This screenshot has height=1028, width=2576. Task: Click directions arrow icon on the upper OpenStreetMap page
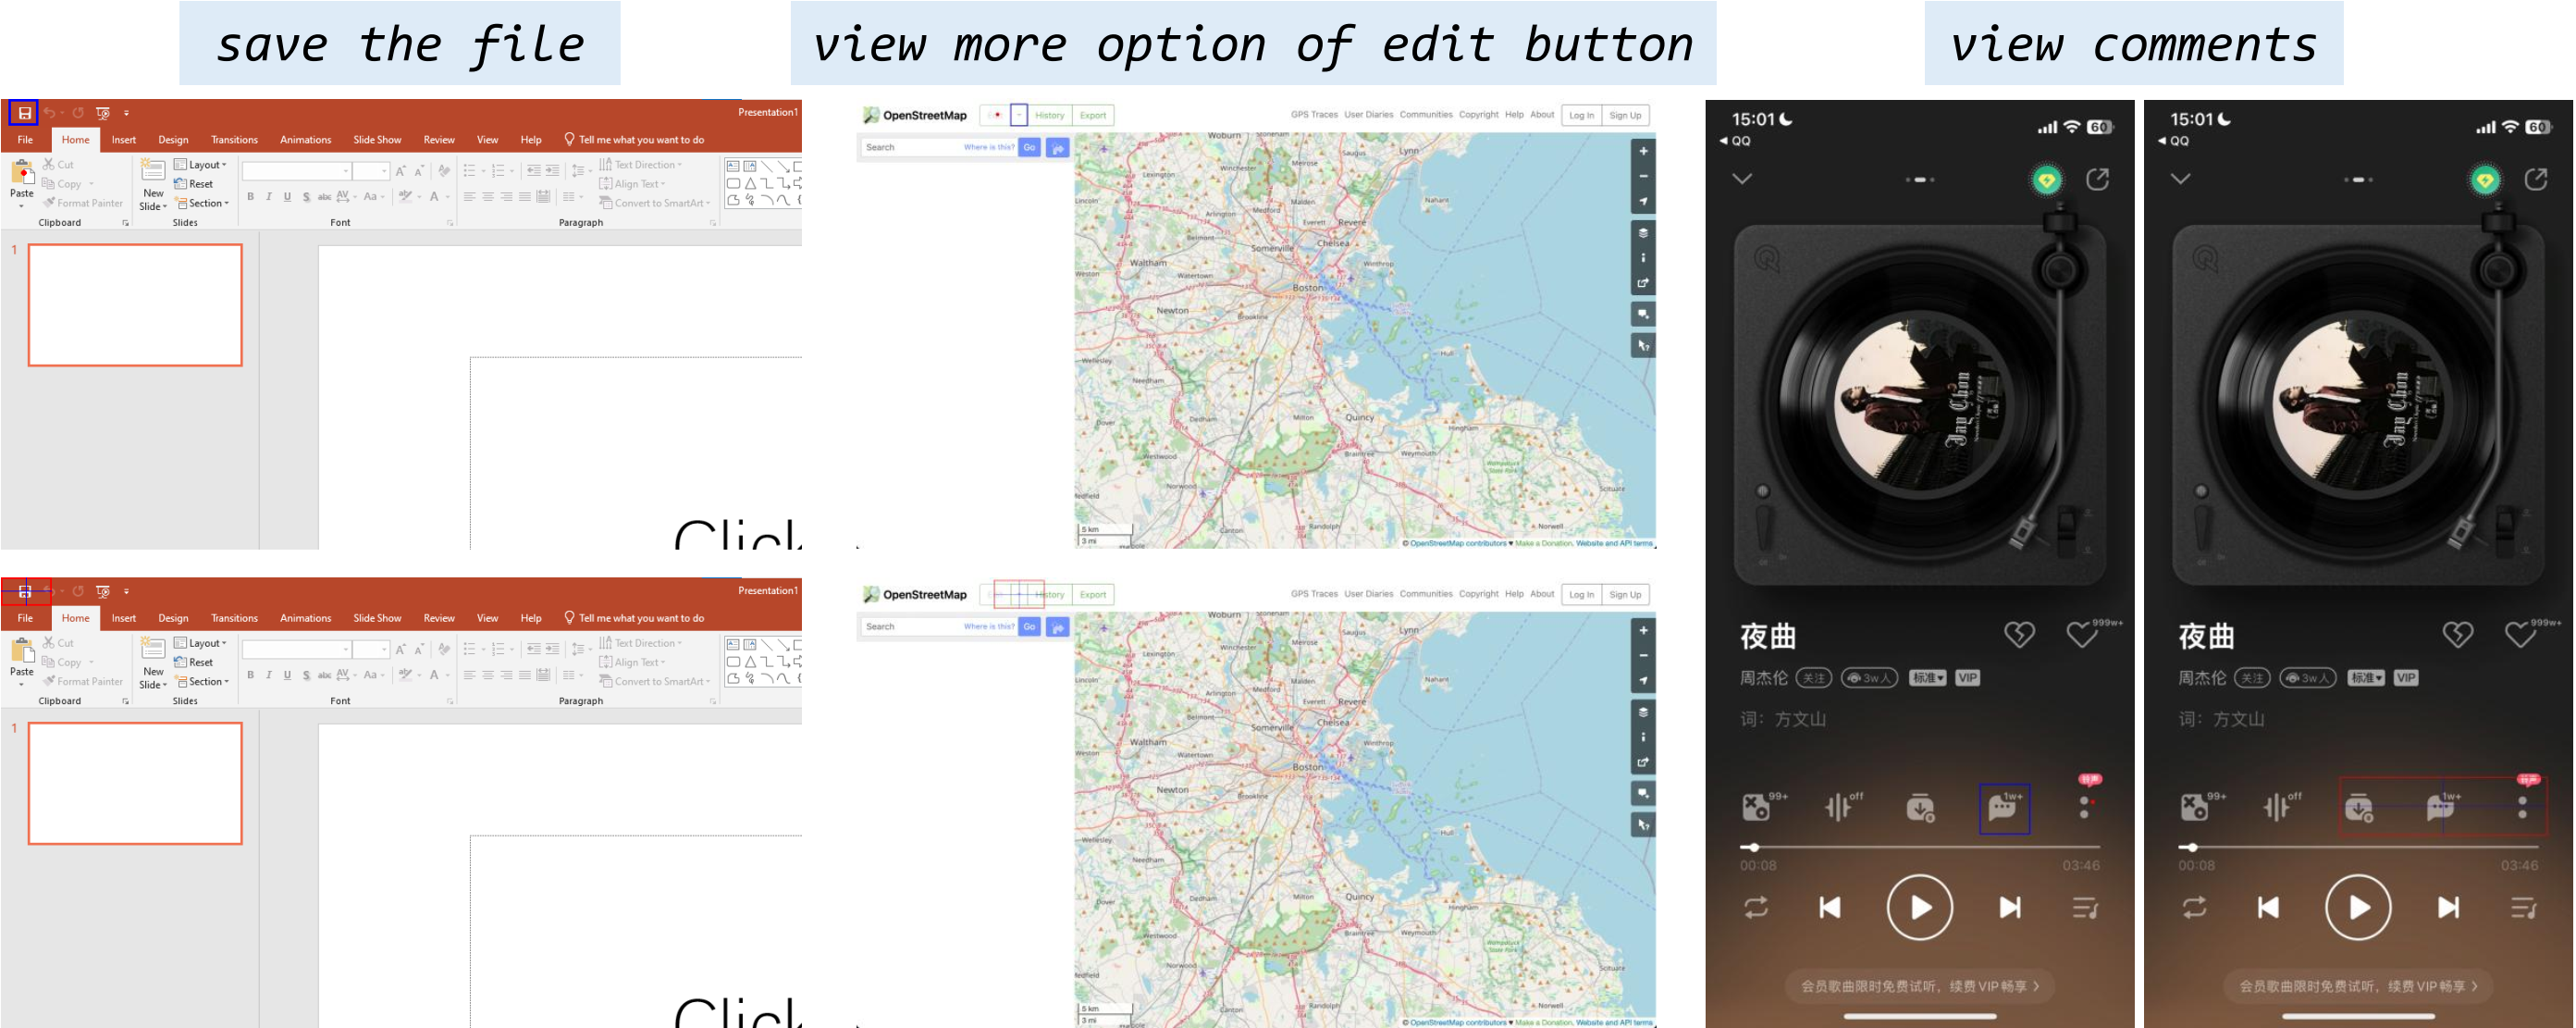tap(1058, 148)
